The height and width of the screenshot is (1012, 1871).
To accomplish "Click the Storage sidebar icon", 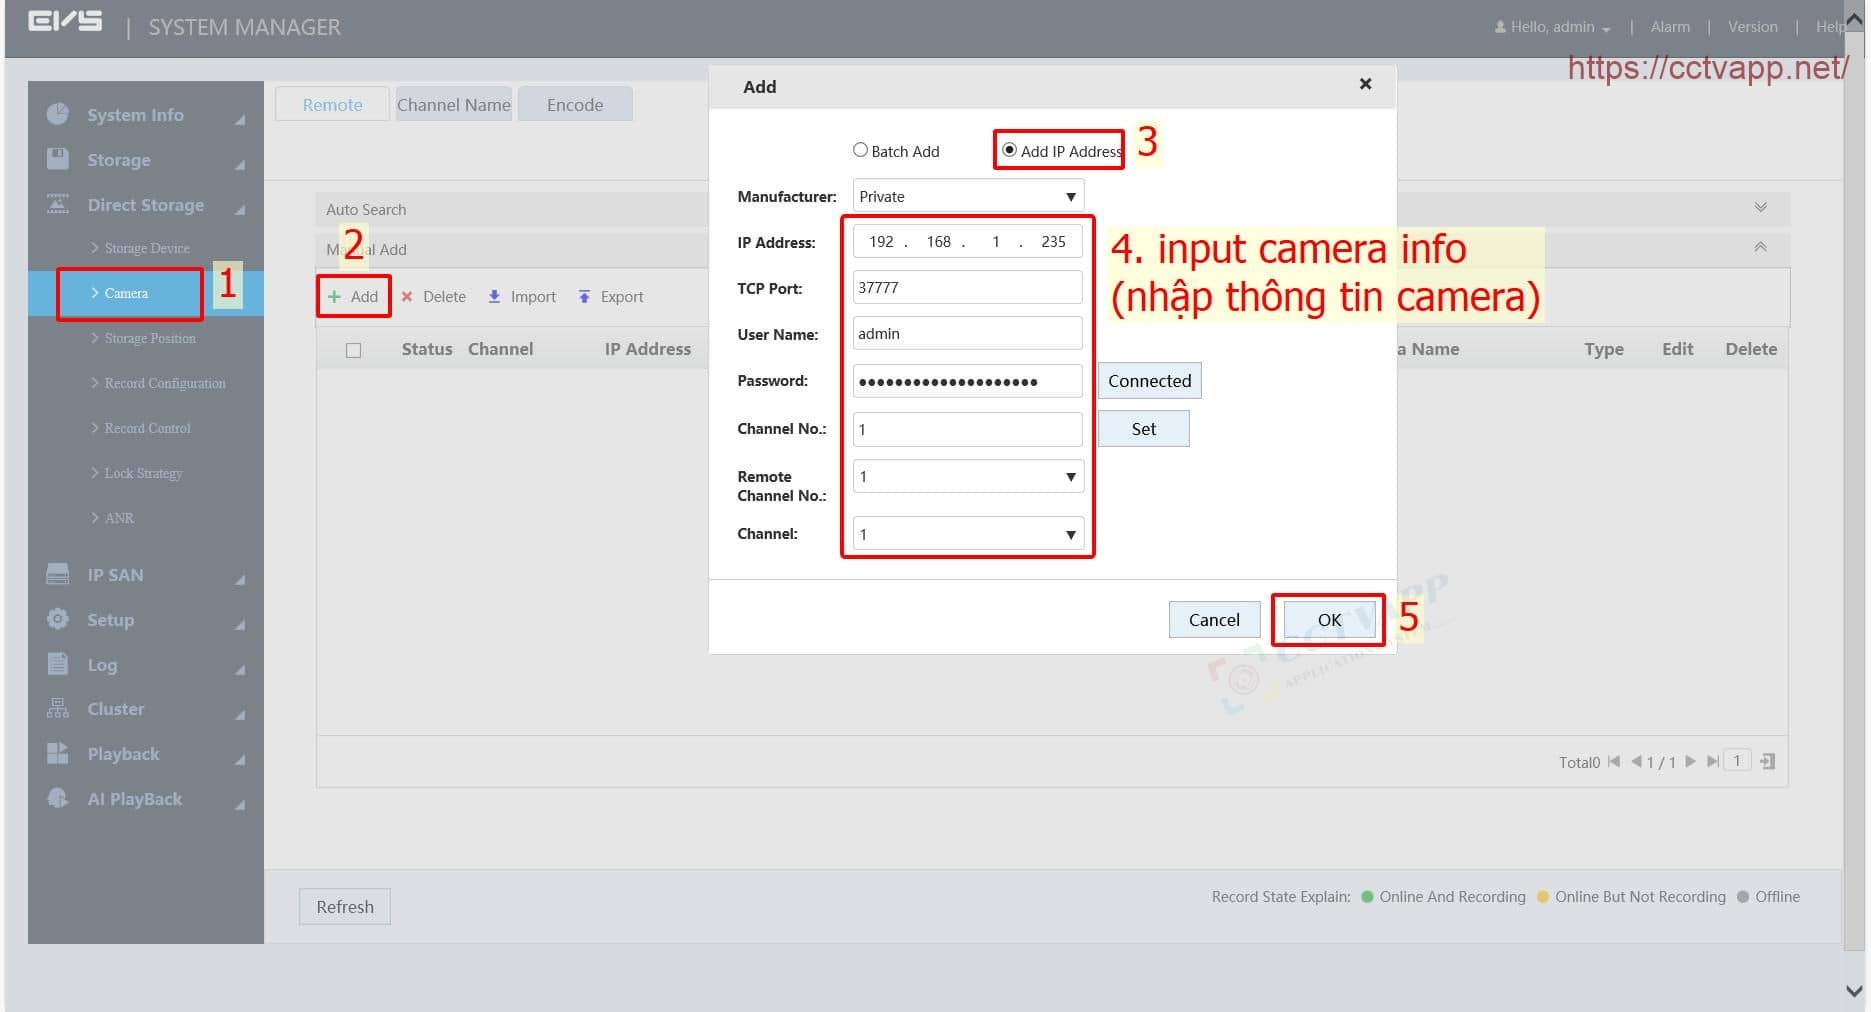I will pyautogui.click(x=58, y=159).
